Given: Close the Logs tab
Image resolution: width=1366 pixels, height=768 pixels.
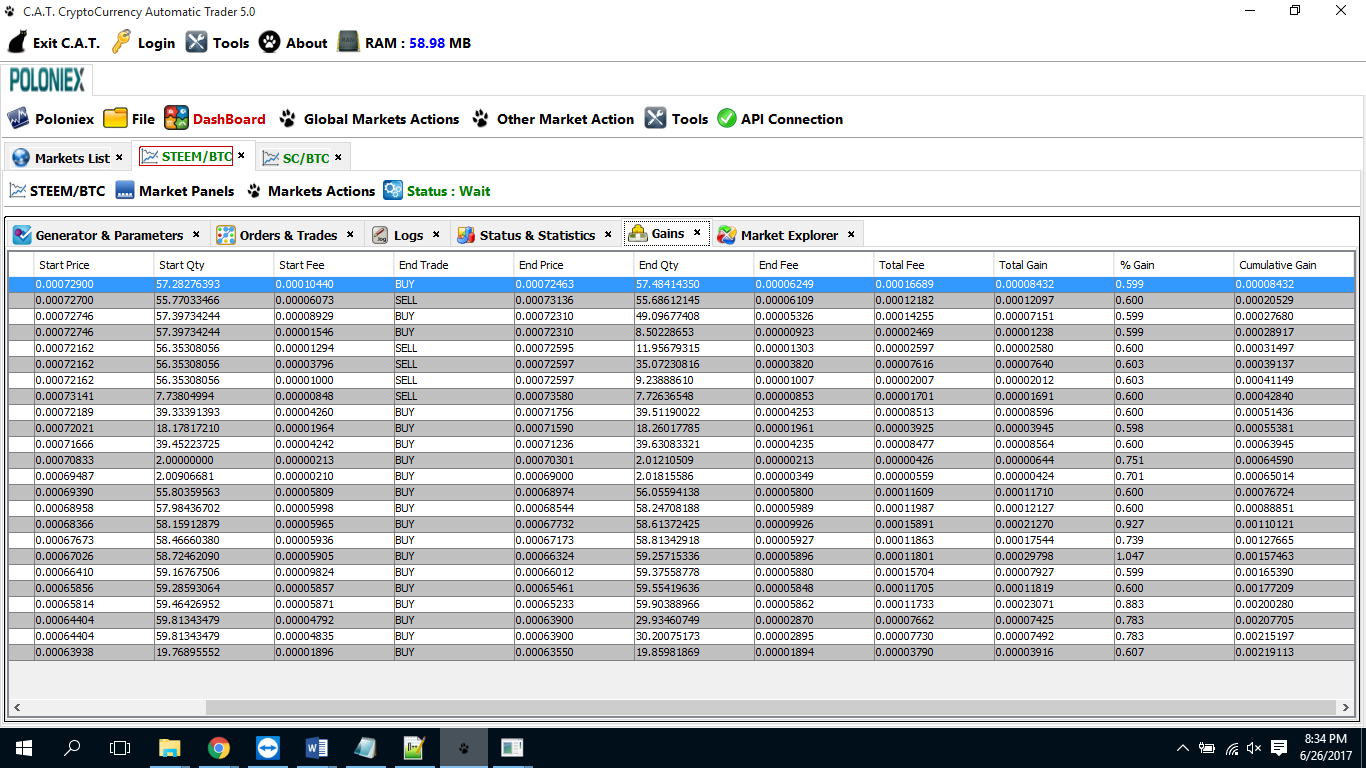Looking at the screenshot, I should tap(436, 235).
